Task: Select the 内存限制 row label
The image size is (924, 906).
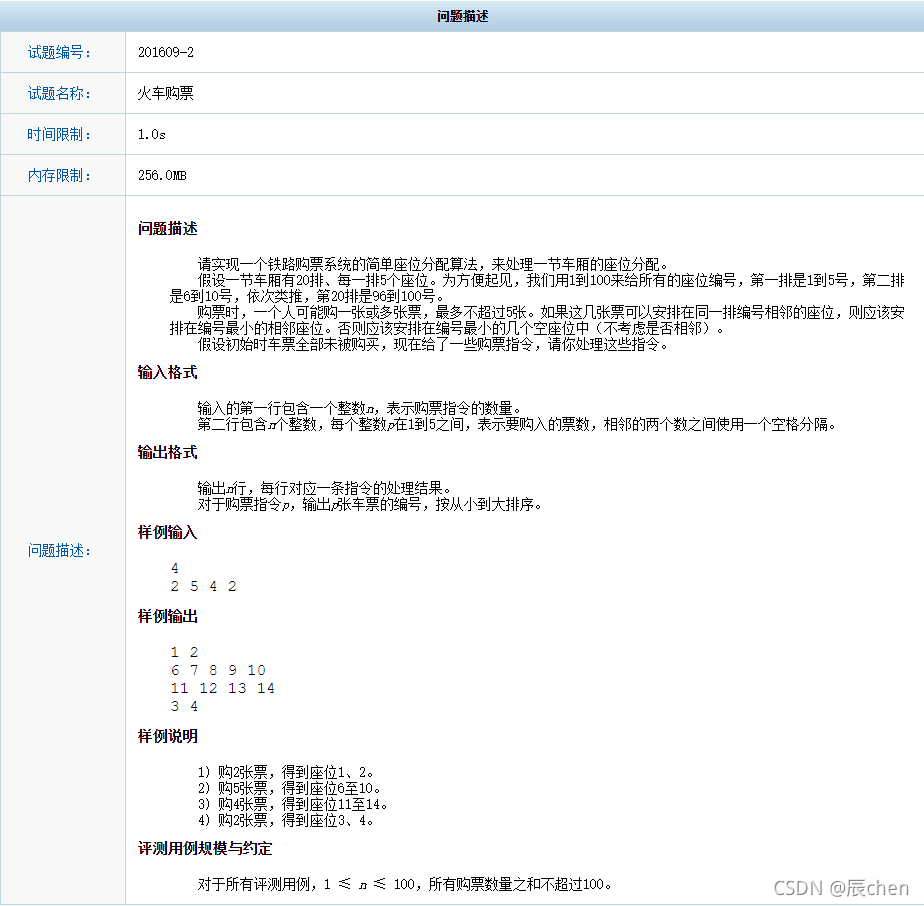Action: click(x=61, y=175)
